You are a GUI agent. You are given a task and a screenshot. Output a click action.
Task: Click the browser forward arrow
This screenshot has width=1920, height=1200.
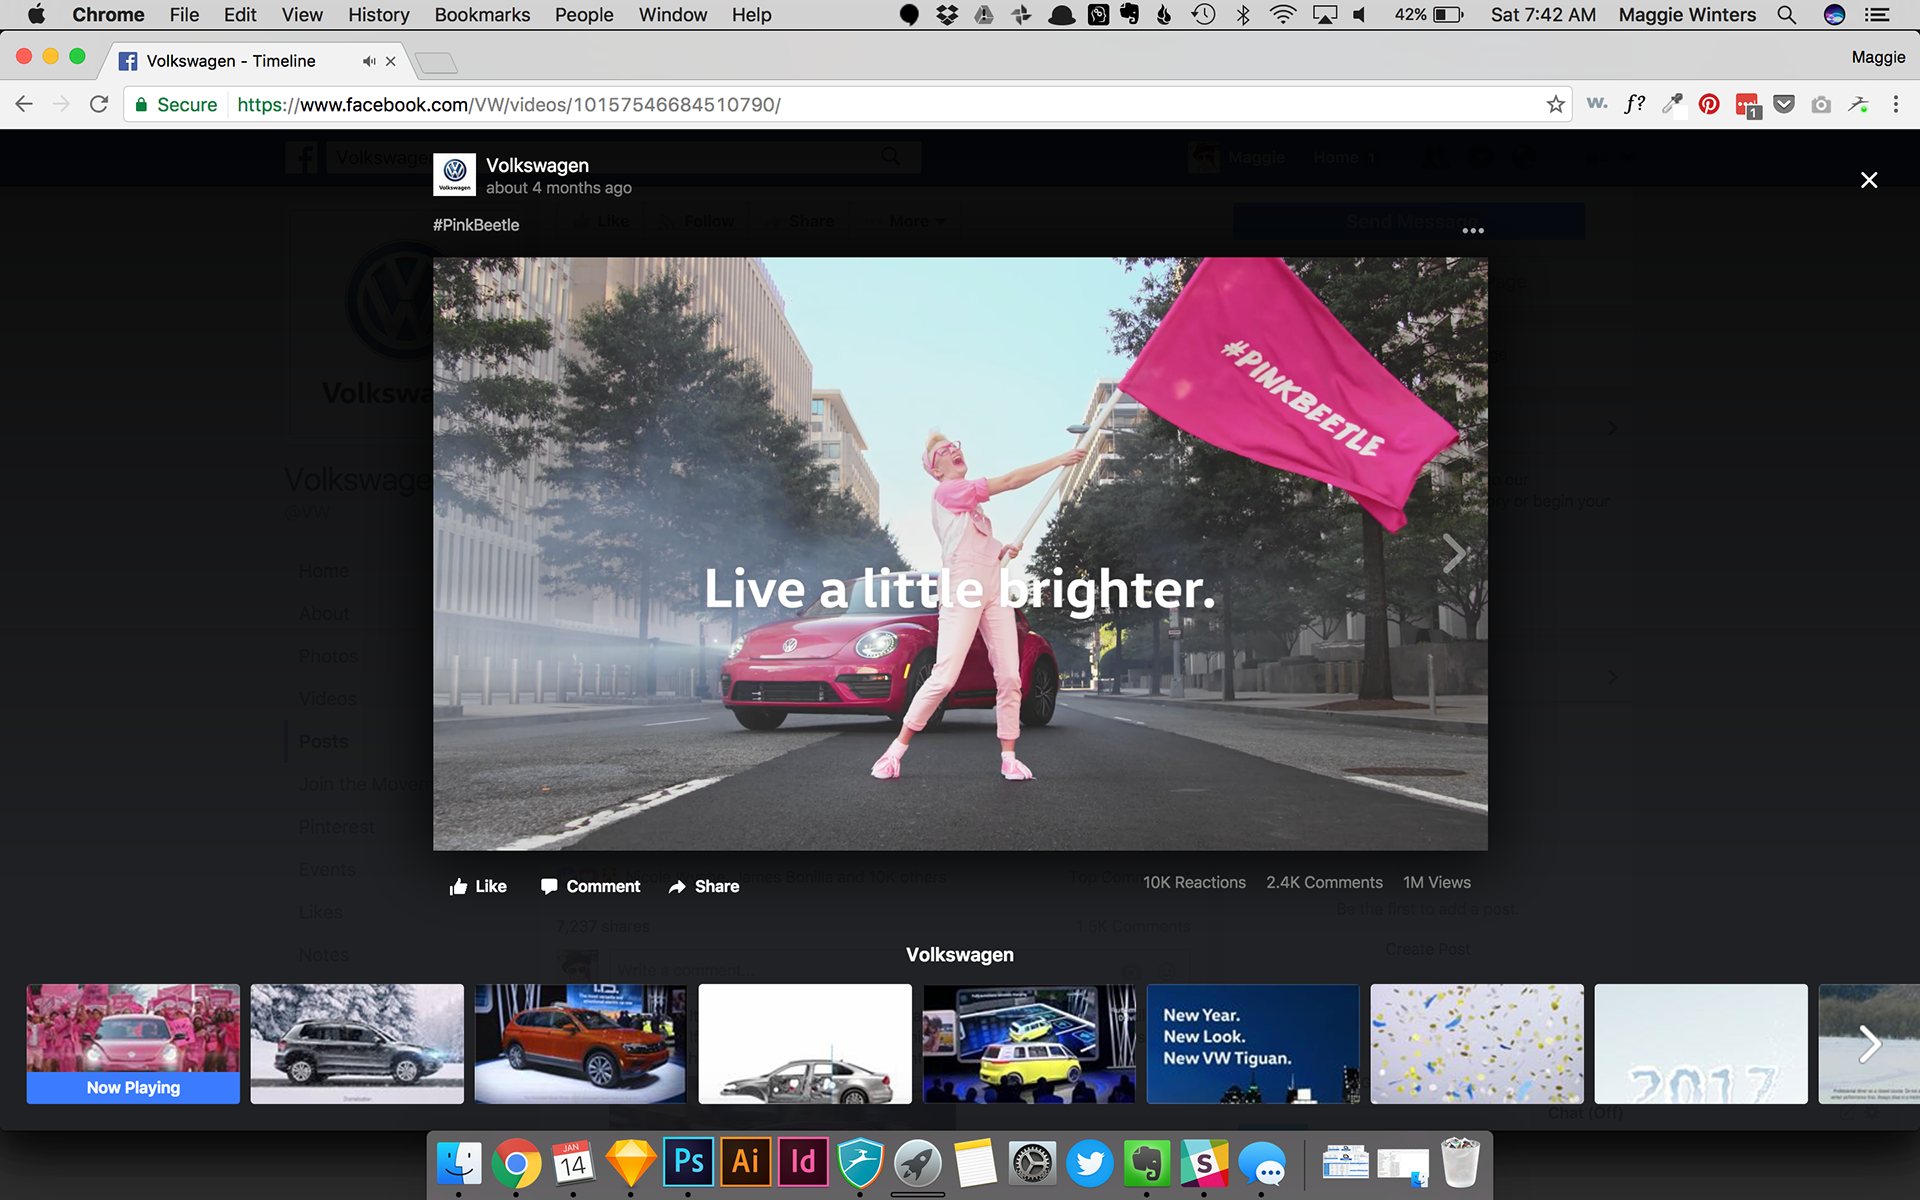pos(61,104)
